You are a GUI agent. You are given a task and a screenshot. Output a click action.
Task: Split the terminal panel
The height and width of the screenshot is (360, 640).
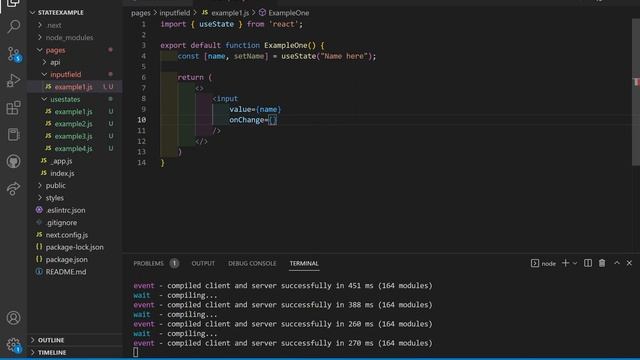pos(588,263)
